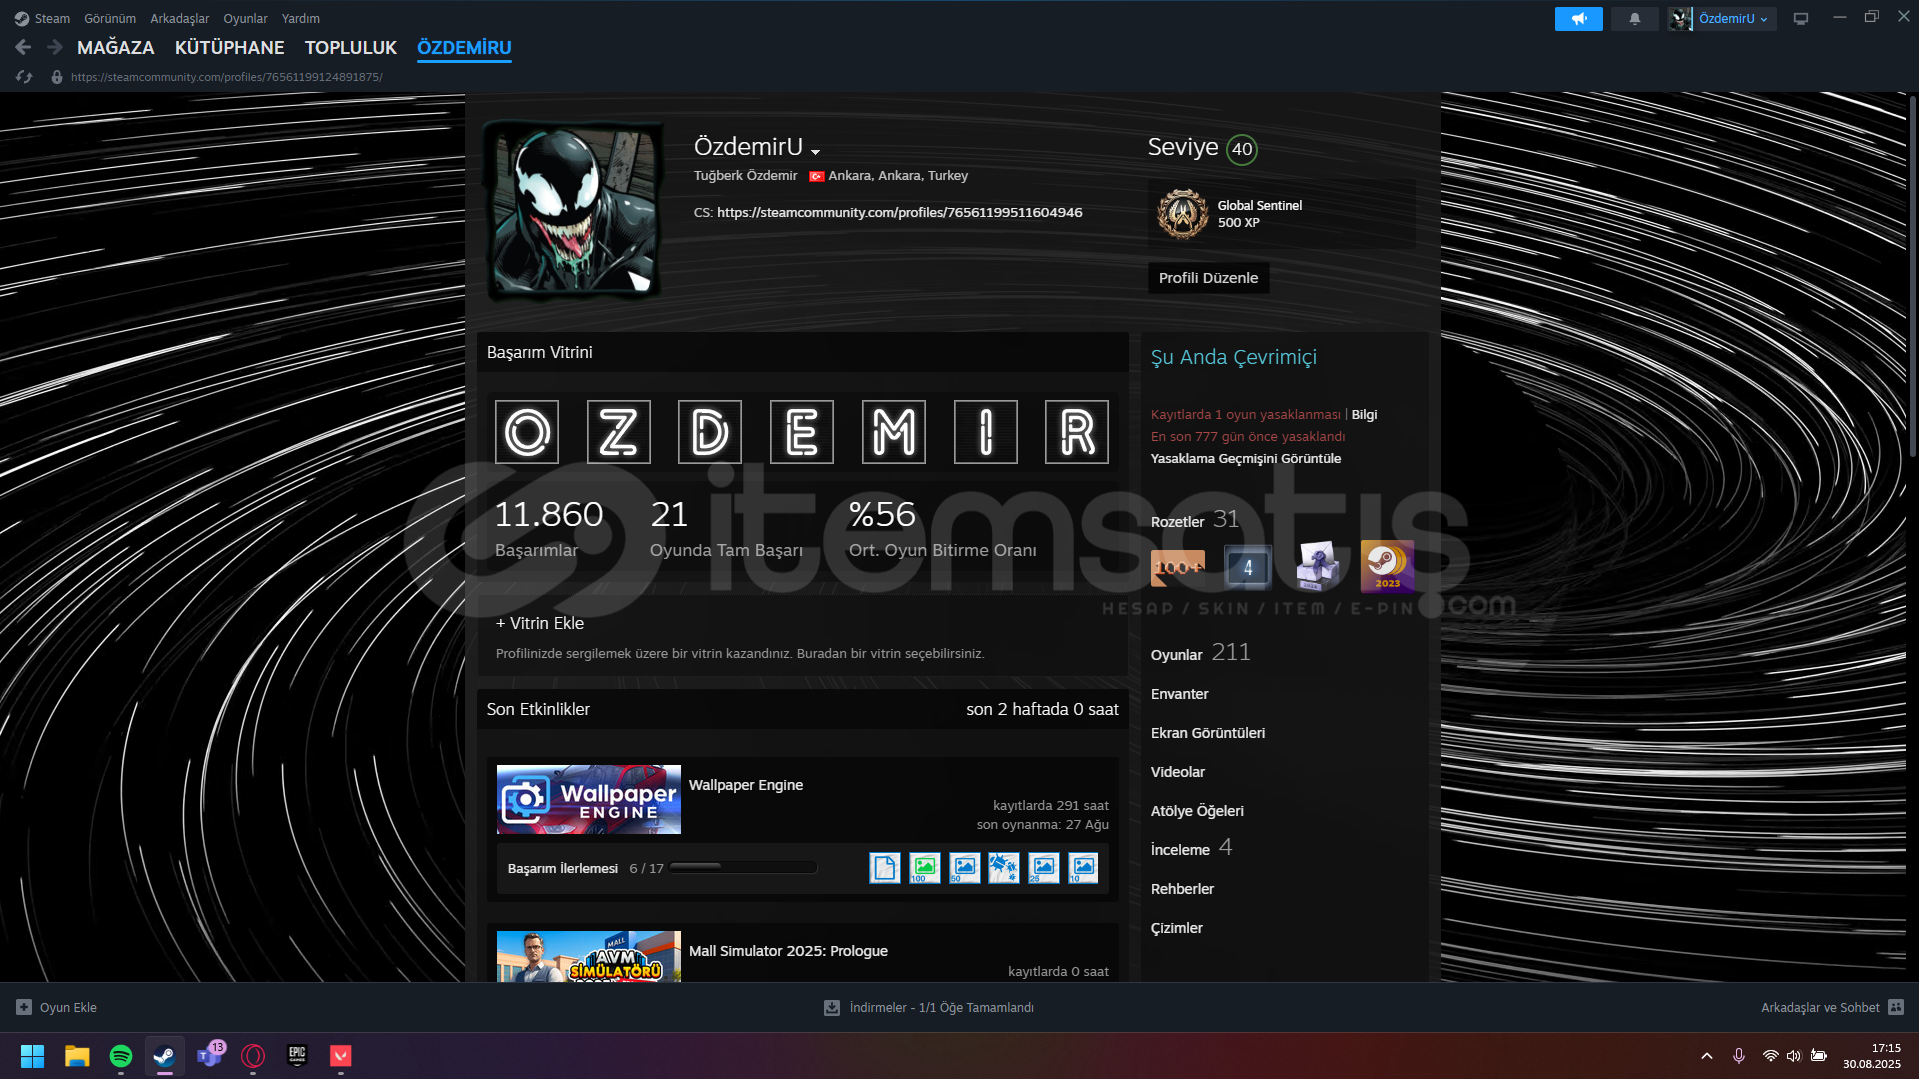Screen dimensions: 1919x1079
Task: Click the letter R achievement icon
Action: click(x=1077, y=432)
